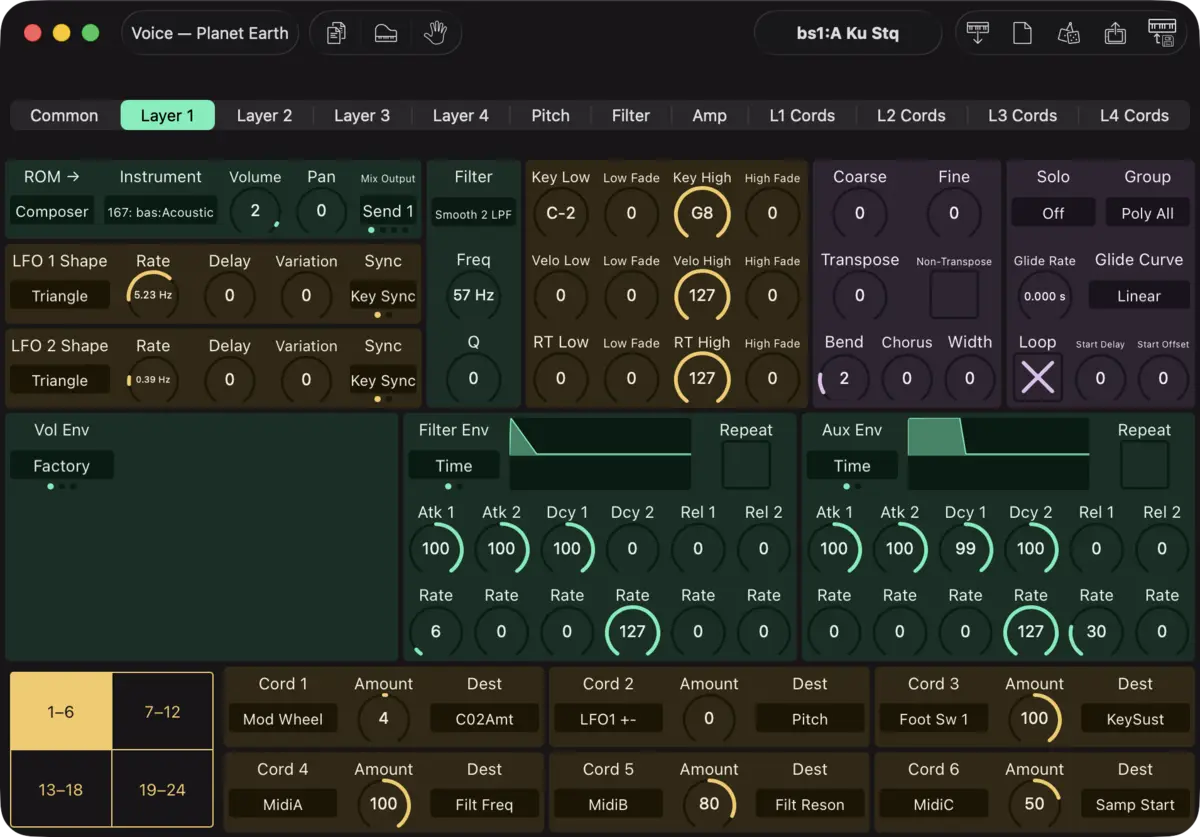
Task: Switch to the Pitch tab
Action: 550,115
